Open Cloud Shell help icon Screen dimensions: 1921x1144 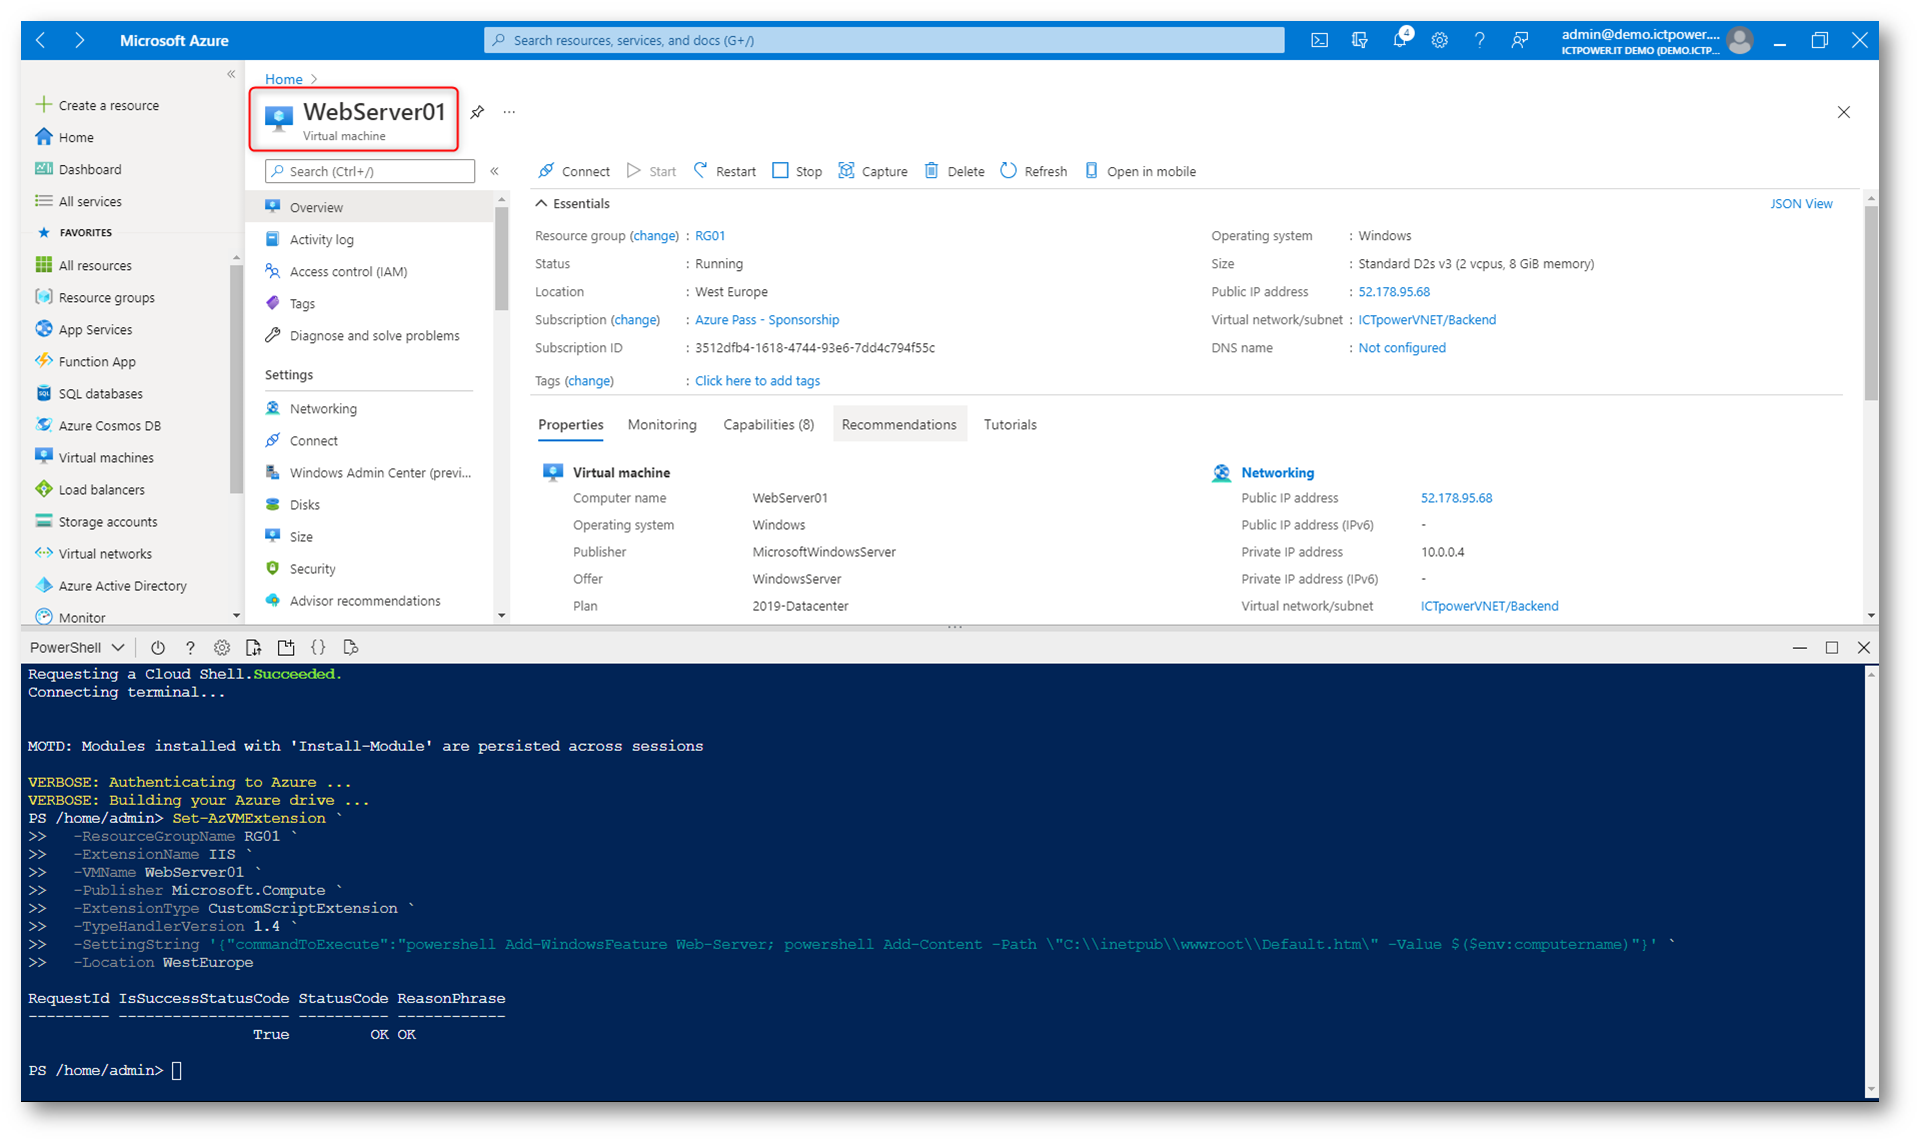(190, 647)
